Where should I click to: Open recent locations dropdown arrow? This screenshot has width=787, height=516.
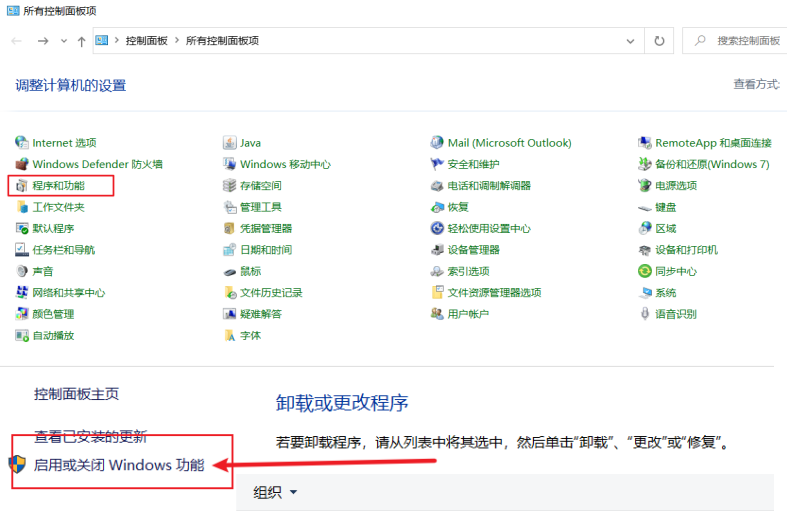tap(64, 41)
